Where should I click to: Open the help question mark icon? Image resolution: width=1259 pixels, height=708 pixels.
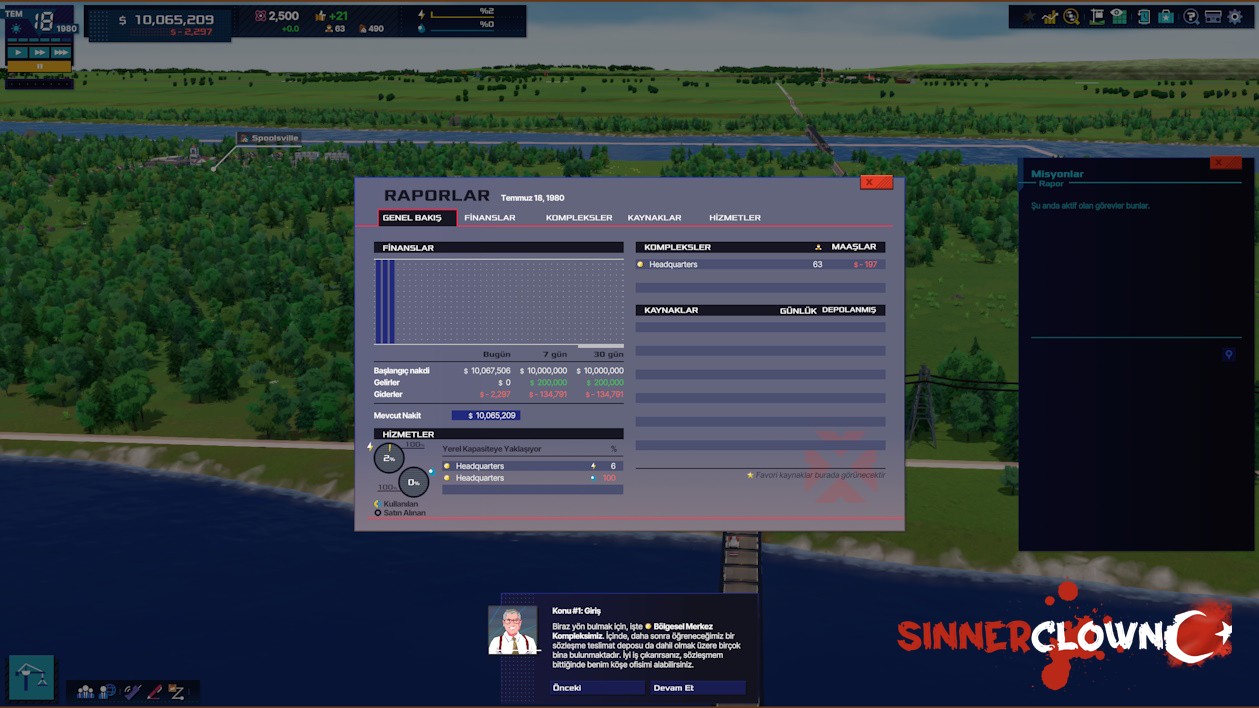click(x=1190, y=17)
